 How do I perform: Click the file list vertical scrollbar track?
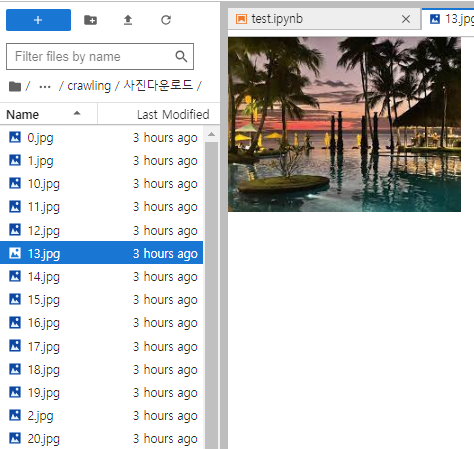click(211, 295)
